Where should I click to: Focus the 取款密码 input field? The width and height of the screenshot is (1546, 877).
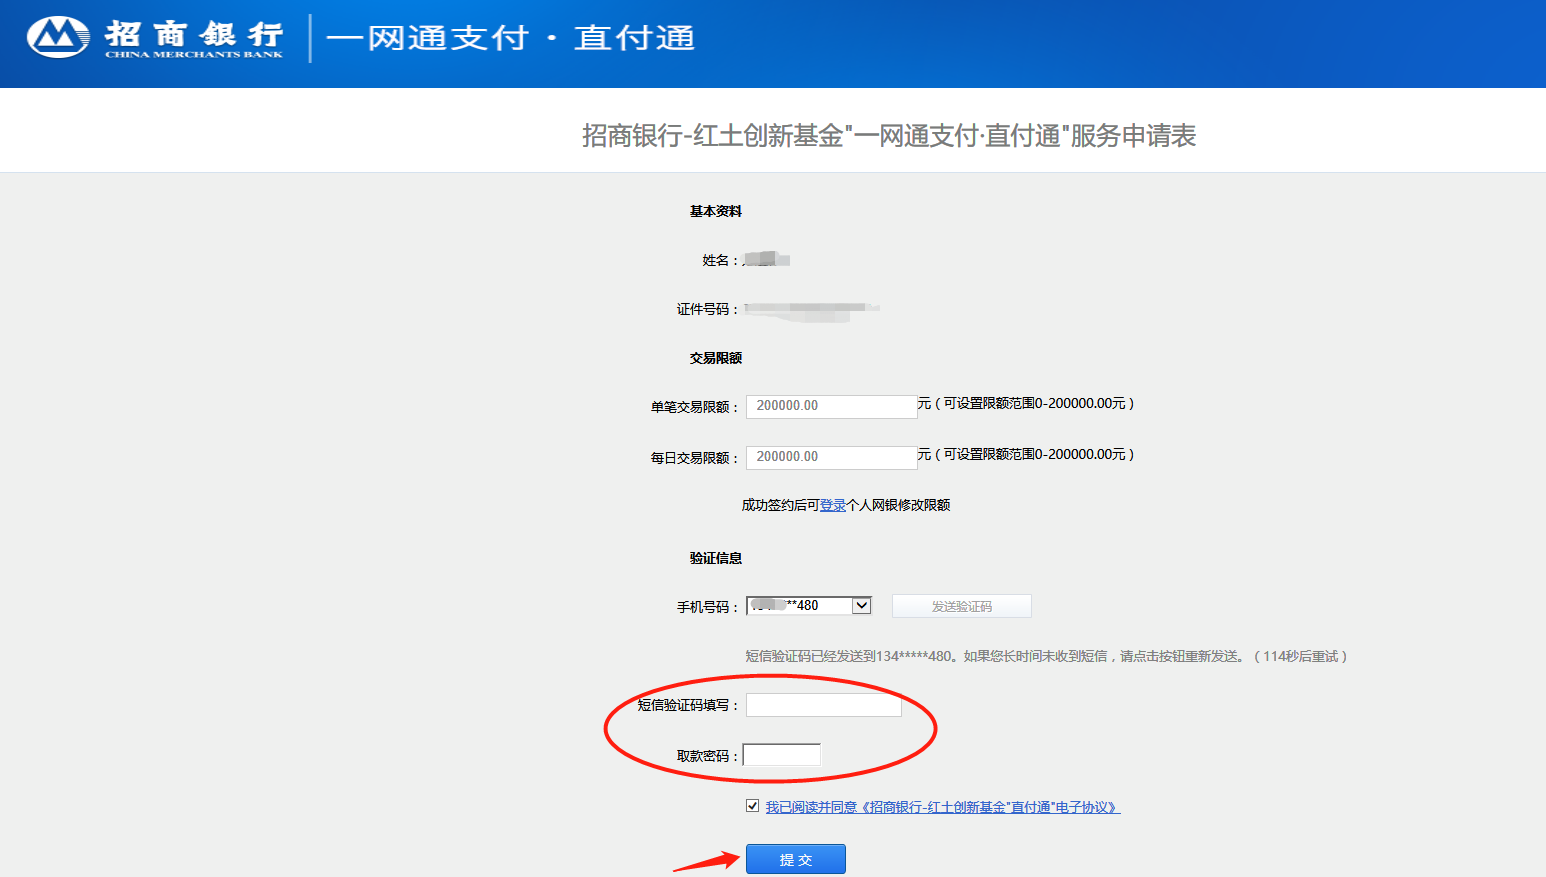[x=782, y=755]
